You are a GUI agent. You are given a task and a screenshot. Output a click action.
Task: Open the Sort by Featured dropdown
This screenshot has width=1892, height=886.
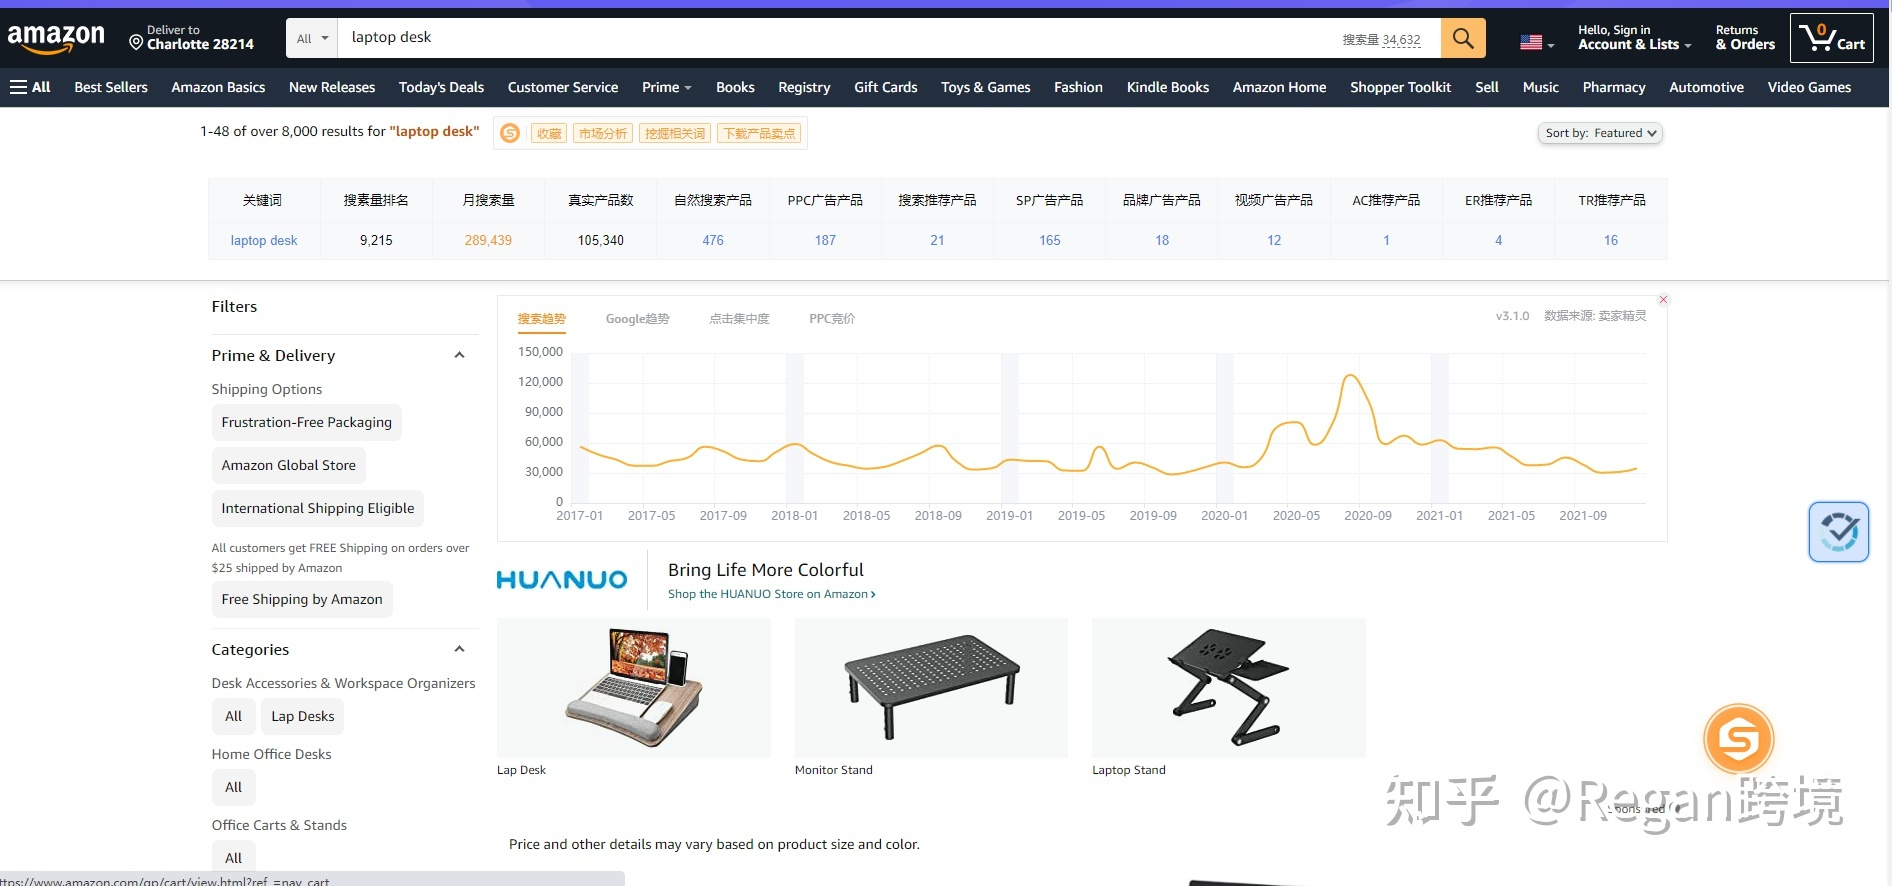pyautogui.click(x=1599, y=133)
